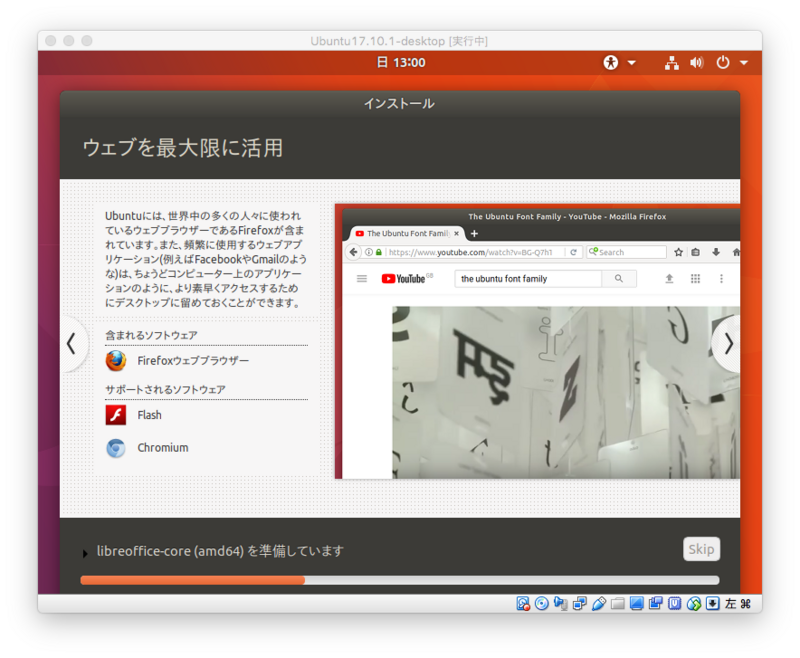Open the YouTube apps grid icon
This screenshot has height=658, width=800.
pos(695,279)
